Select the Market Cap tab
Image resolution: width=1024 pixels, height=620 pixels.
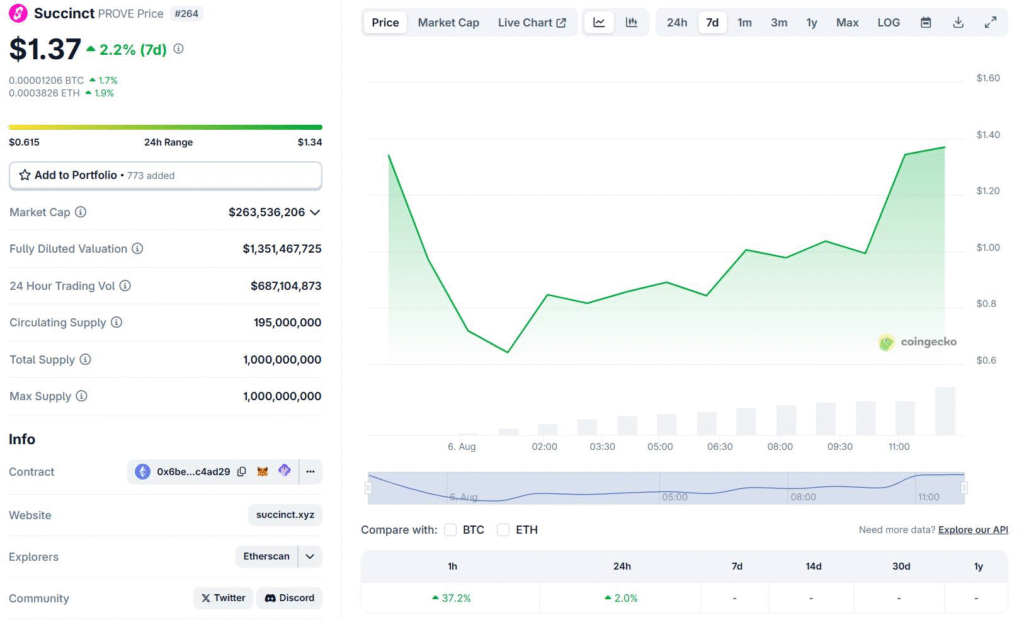coord(449,23)
